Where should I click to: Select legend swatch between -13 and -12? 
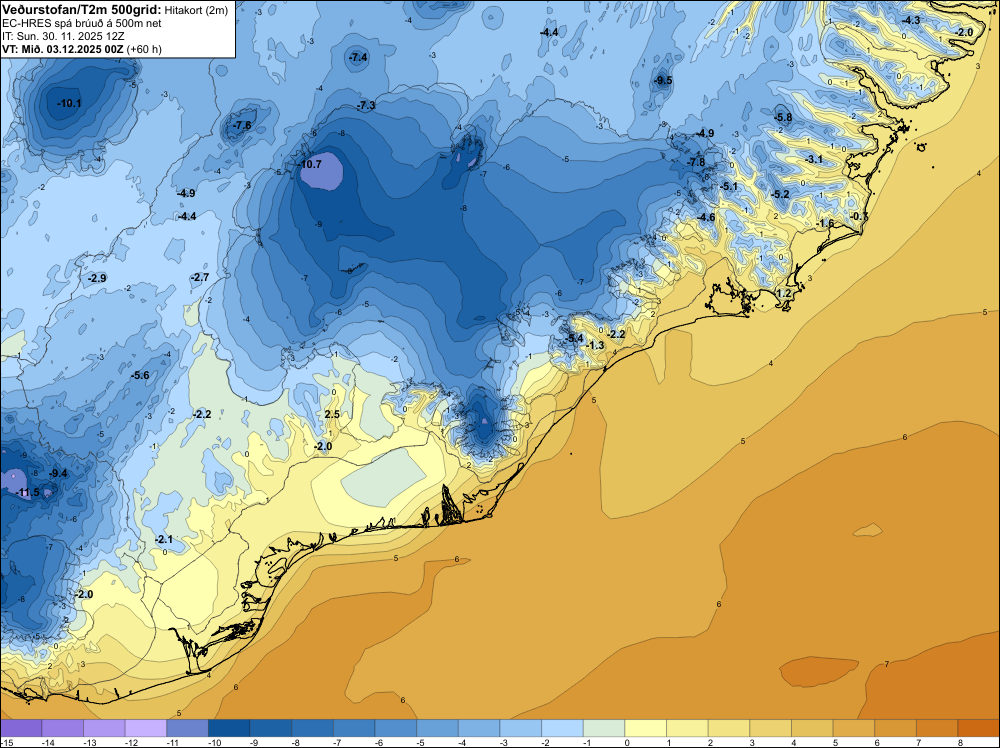click(x=104, y=728)
